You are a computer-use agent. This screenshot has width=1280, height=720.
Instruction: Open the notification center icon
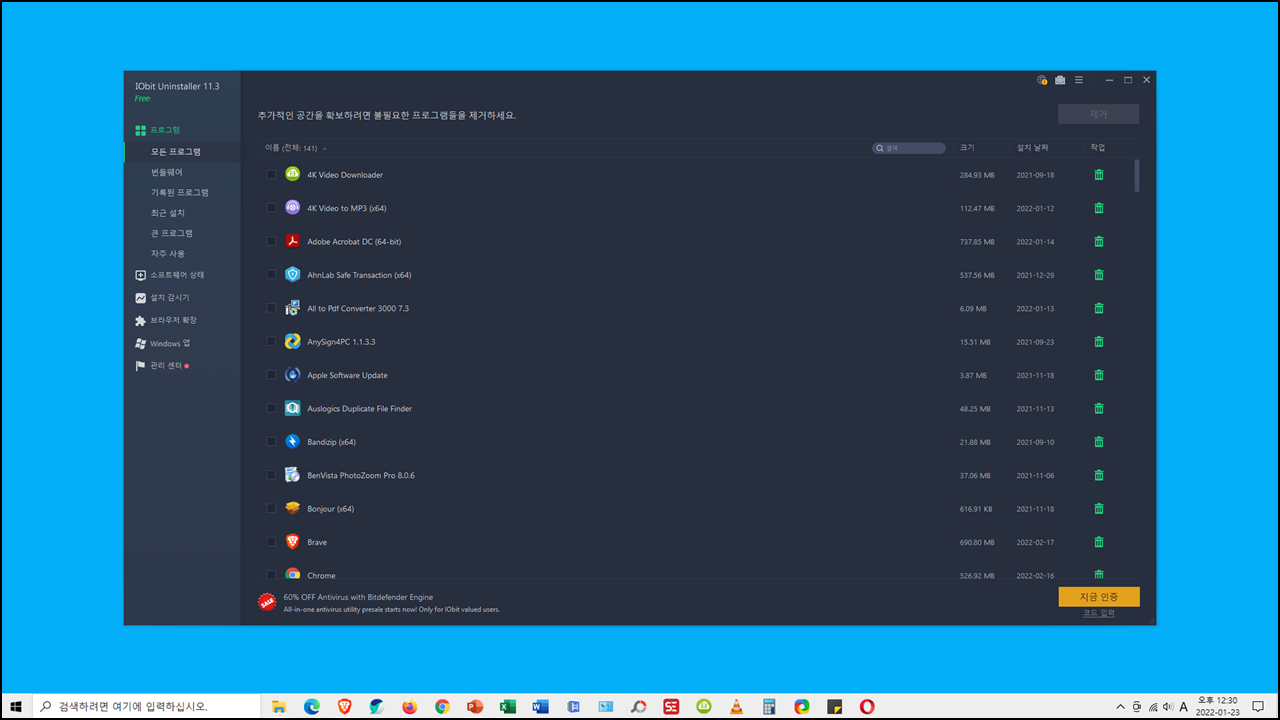[x=1258, y=706]
